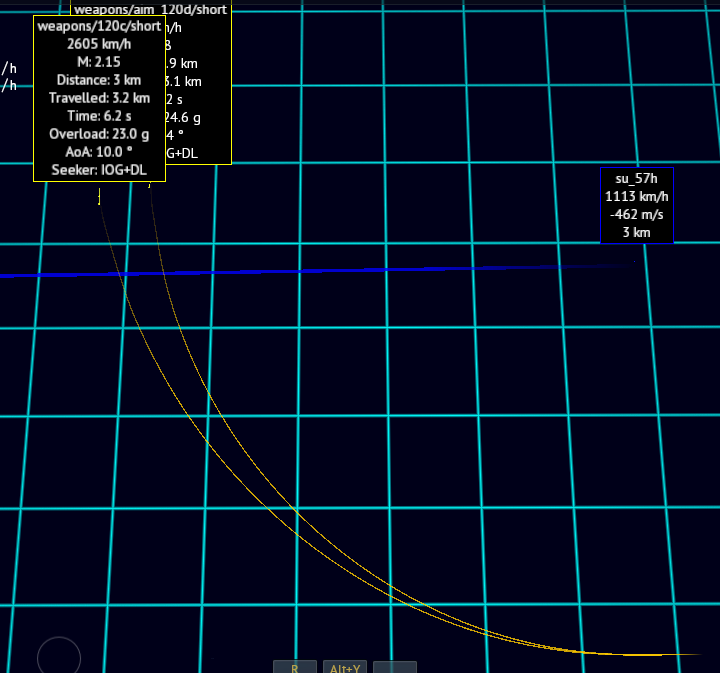This screenshot has width=720, height=673.
Task: Click the su_57h aircraft name label
Action: 637,179
